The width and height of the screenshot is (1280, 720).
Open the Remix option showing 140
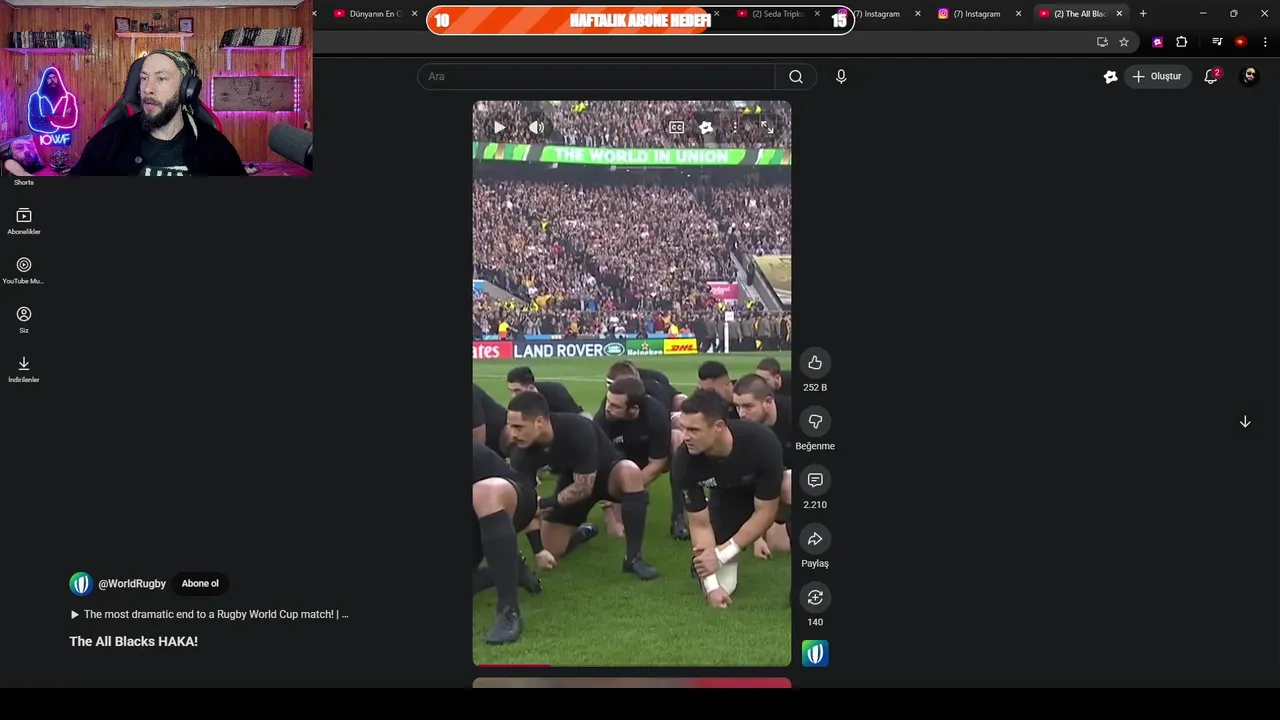tap(815, 597)
